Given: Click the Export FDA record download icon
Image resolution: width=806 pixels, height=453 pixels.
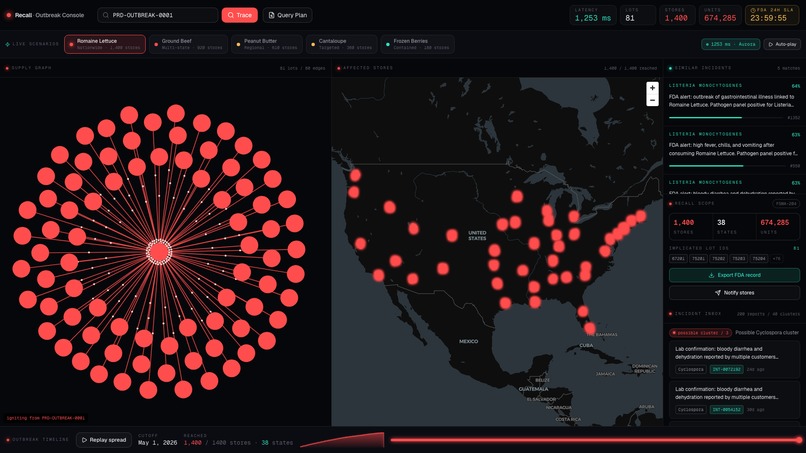Looking at the screenshot, I should coord(711,275).
